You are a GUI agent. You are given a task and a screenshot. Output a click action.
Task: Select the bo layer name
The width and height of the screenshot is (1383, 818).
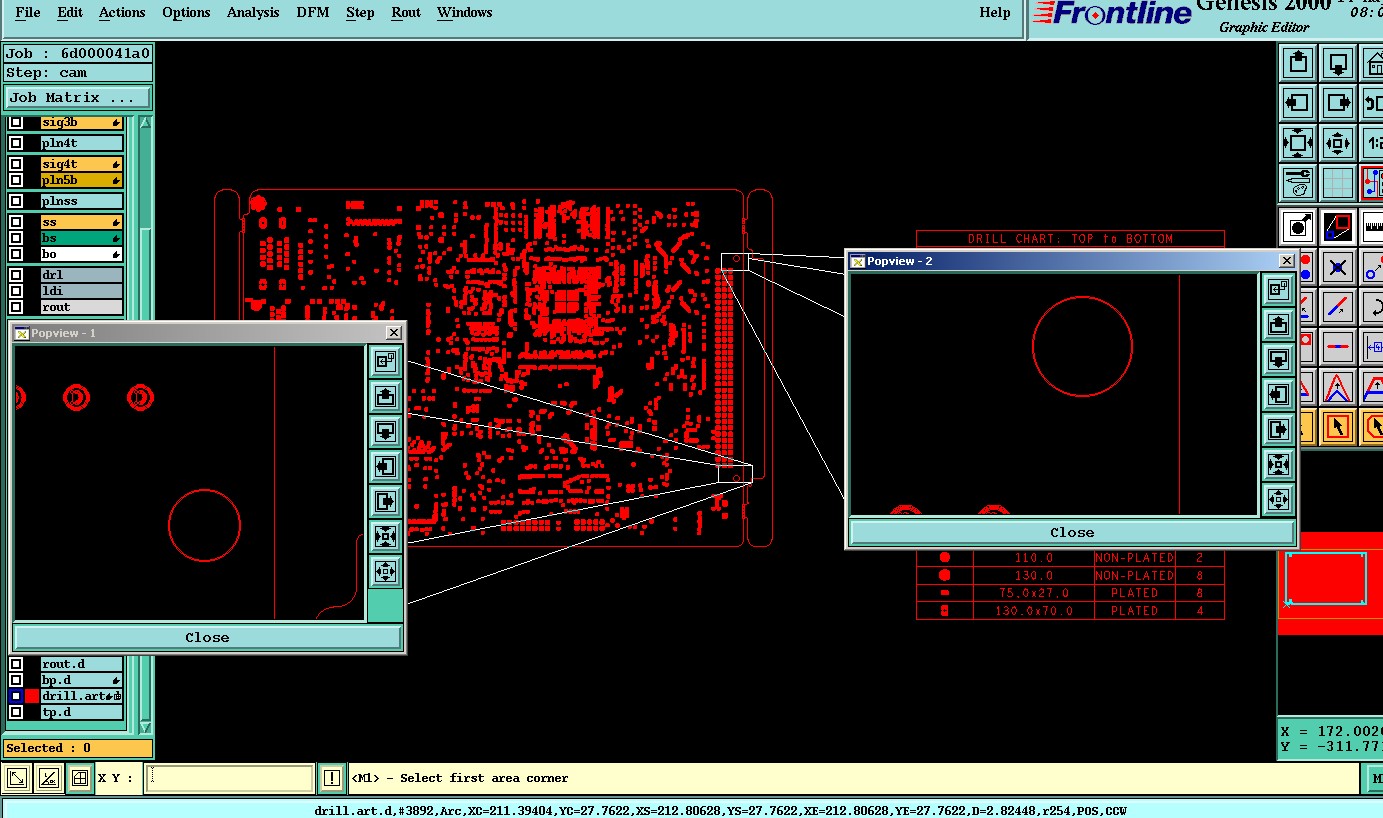82,254
